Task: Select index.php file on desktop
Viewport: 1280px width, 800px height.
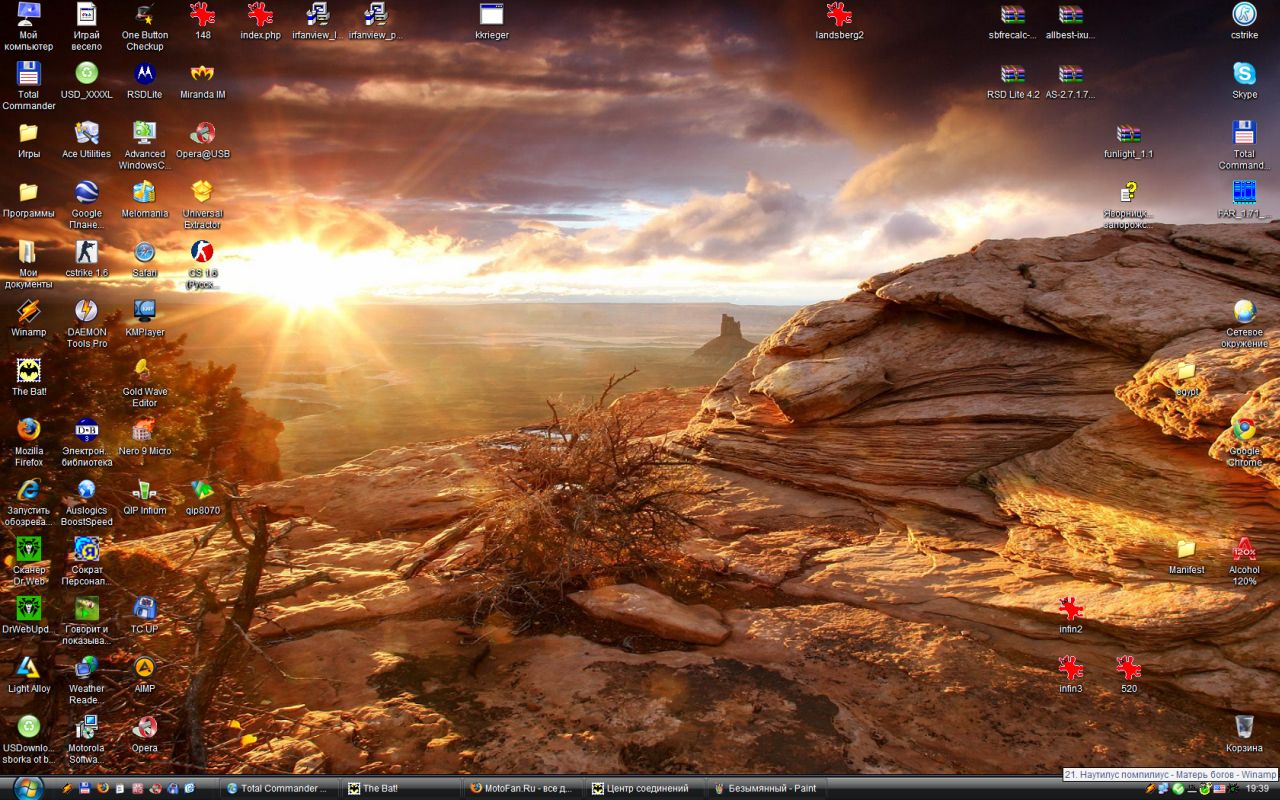Action: click(261, 21)
